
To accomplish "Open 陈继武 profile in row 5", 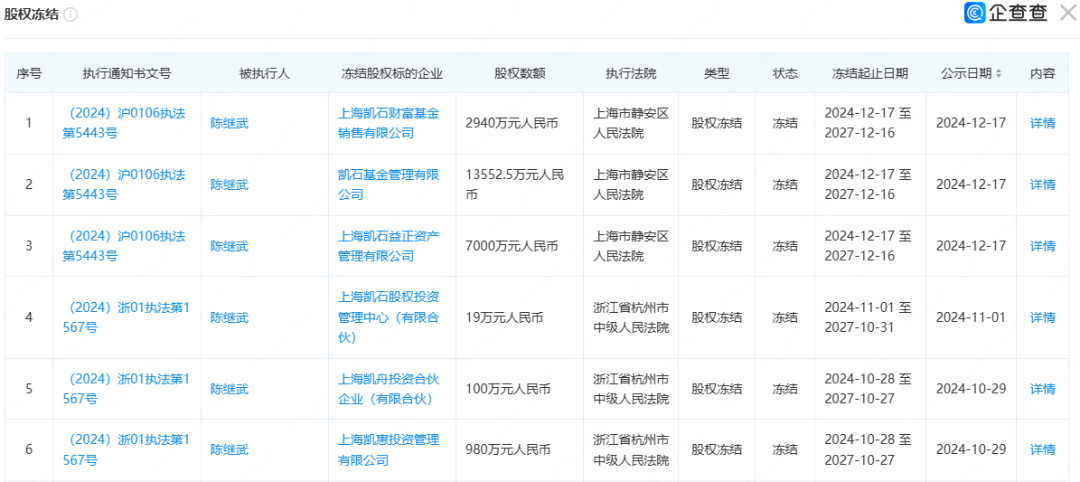I will click(x=229, y=389).
